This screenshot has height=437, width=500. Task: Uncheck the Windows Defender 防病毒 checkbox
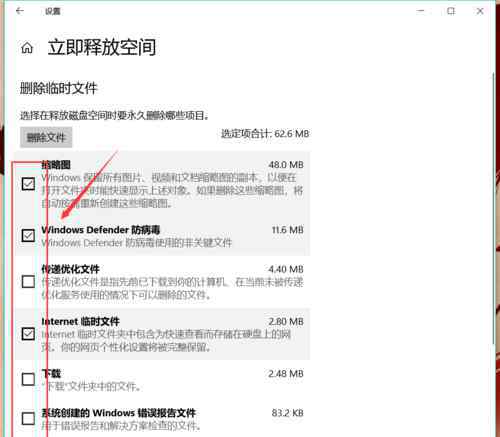point(28,236)
